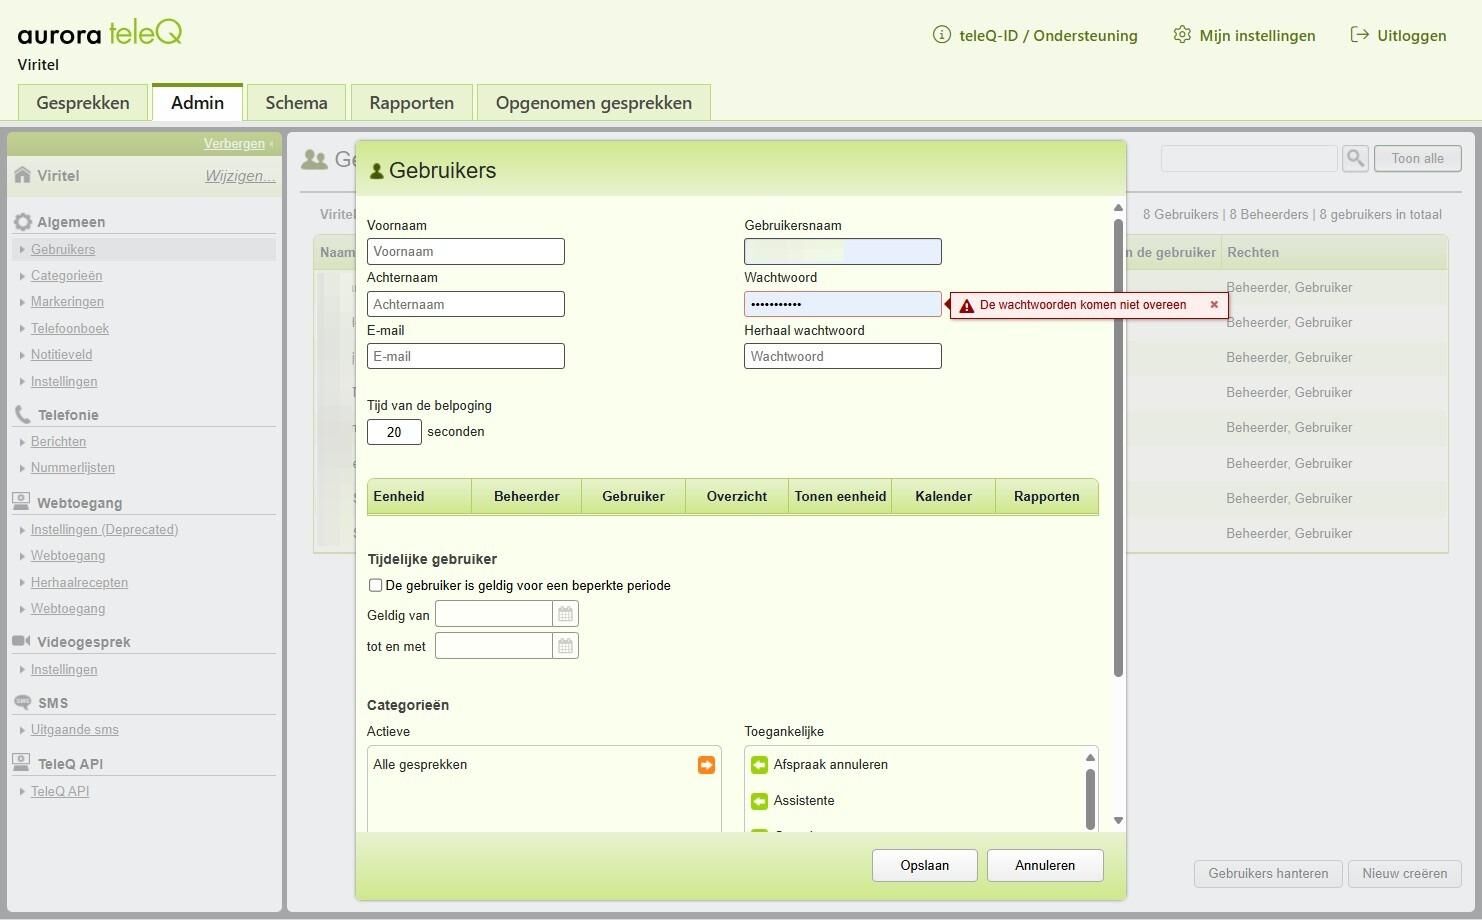Click the Annuleren button
1482x920 pixels.
tap(1045, 865)
